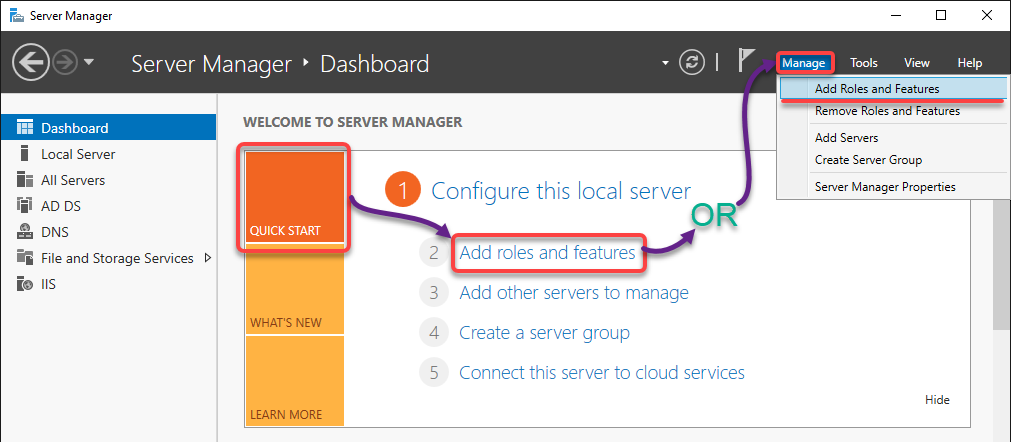
Task: Click the AD DS role icon
Action: tap(25, 206)
